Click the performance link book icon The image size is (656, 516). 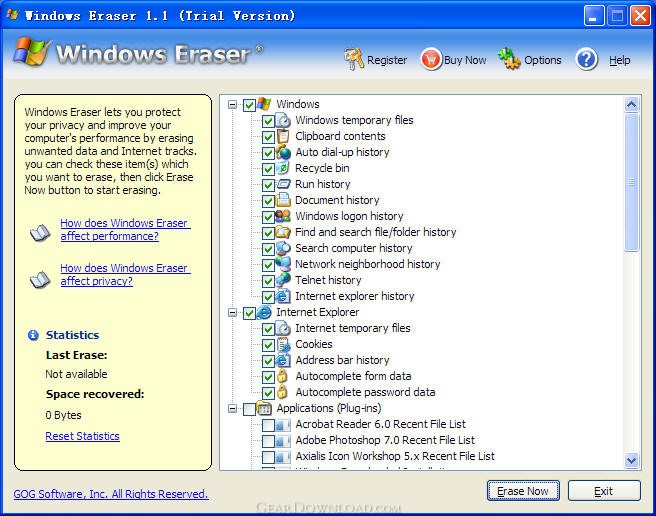40,233
